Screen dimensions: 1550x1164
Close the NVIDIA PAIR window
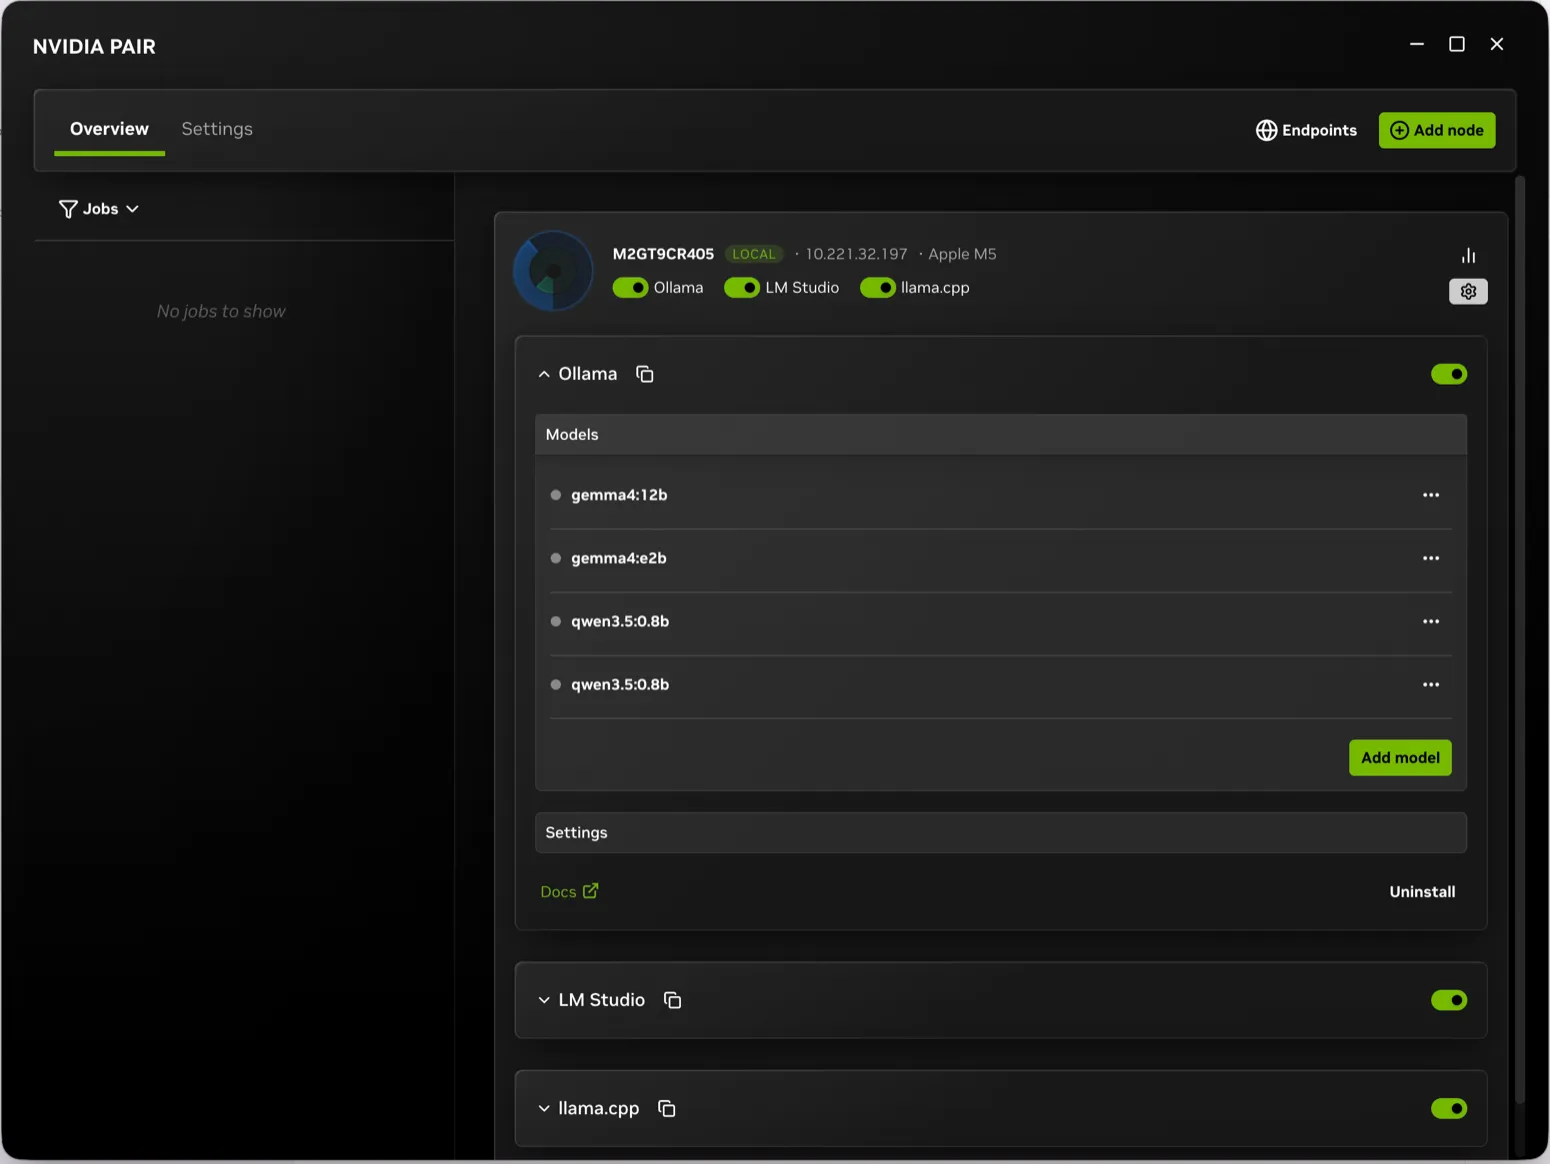point(1497,44)
